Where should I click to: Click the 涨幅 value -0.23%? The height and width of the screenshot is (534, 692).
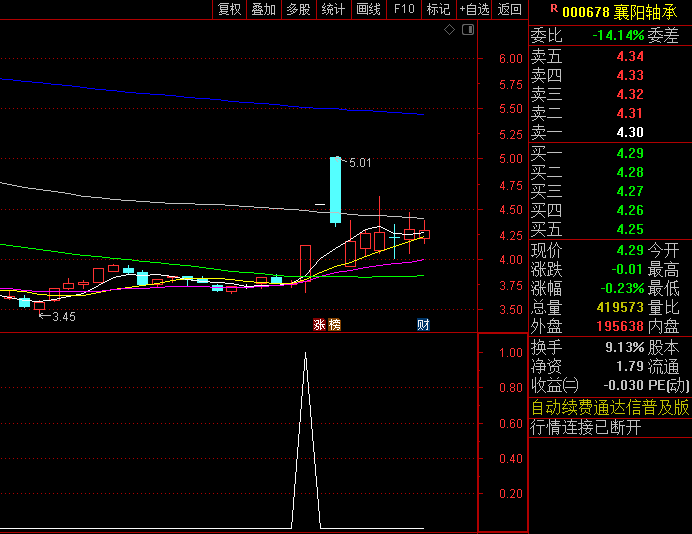(x=622, y=289)
